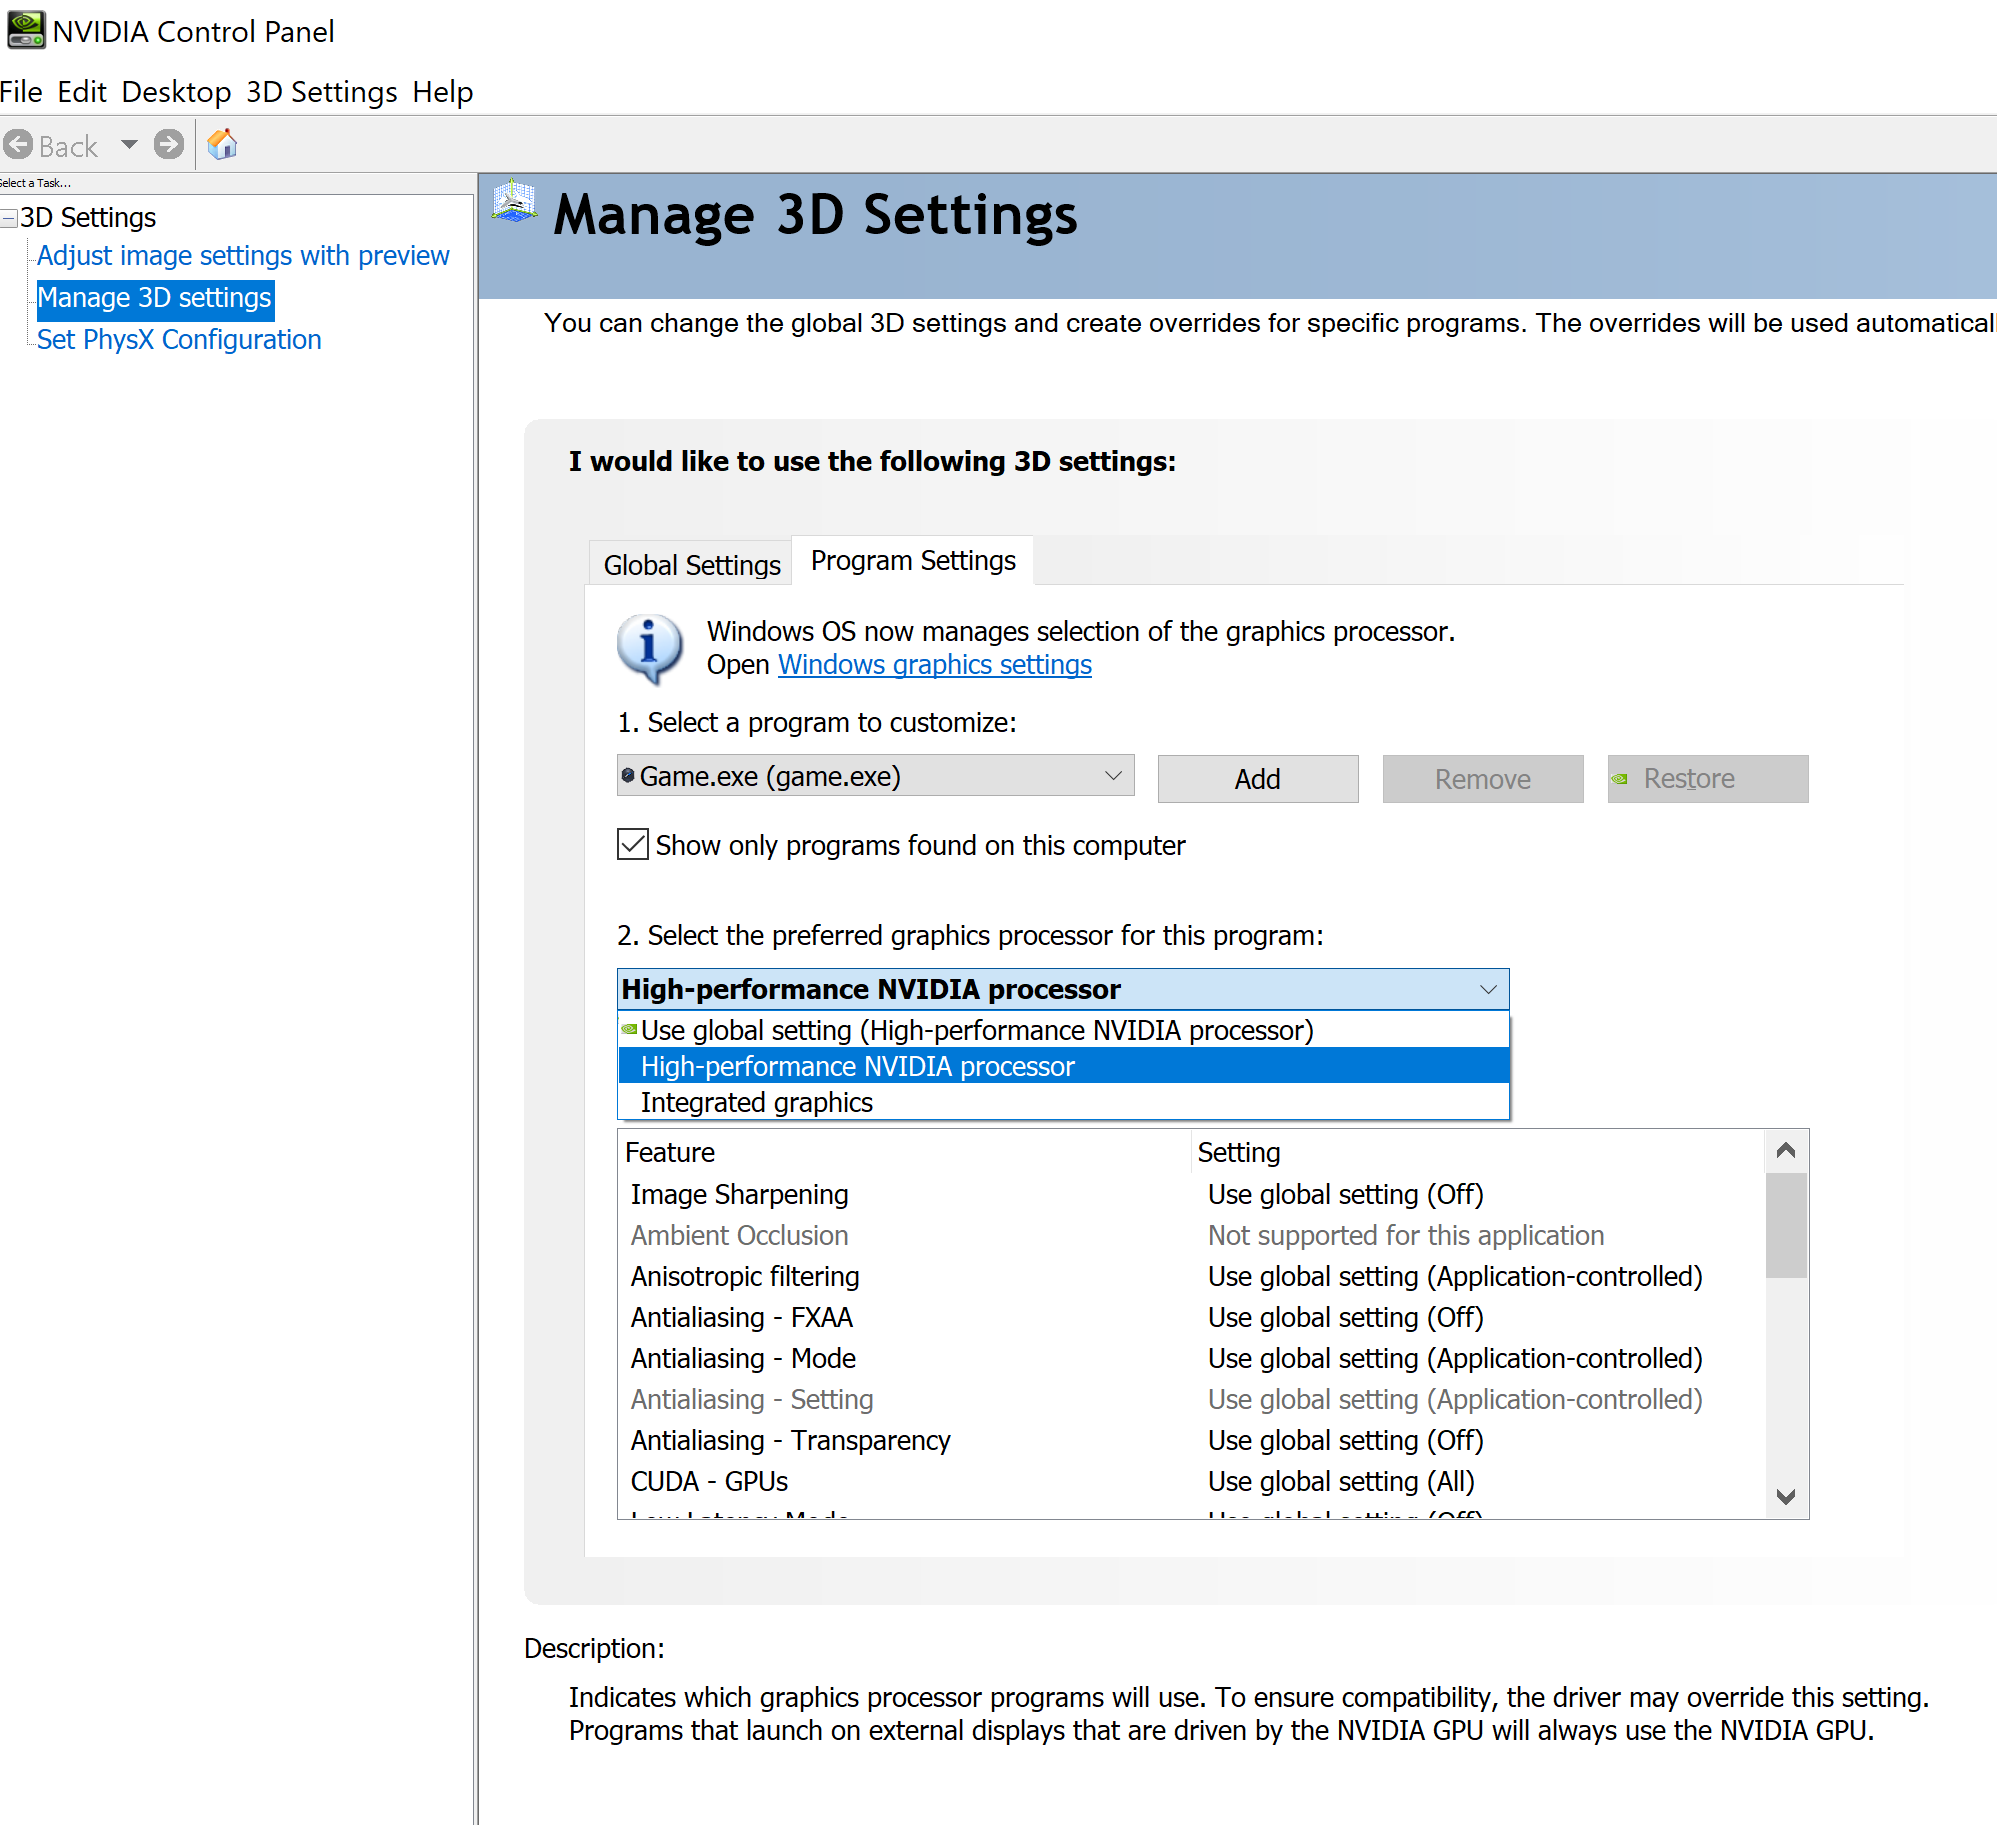
Task: Click the Feature column header
Action: tap(905, 1152)
